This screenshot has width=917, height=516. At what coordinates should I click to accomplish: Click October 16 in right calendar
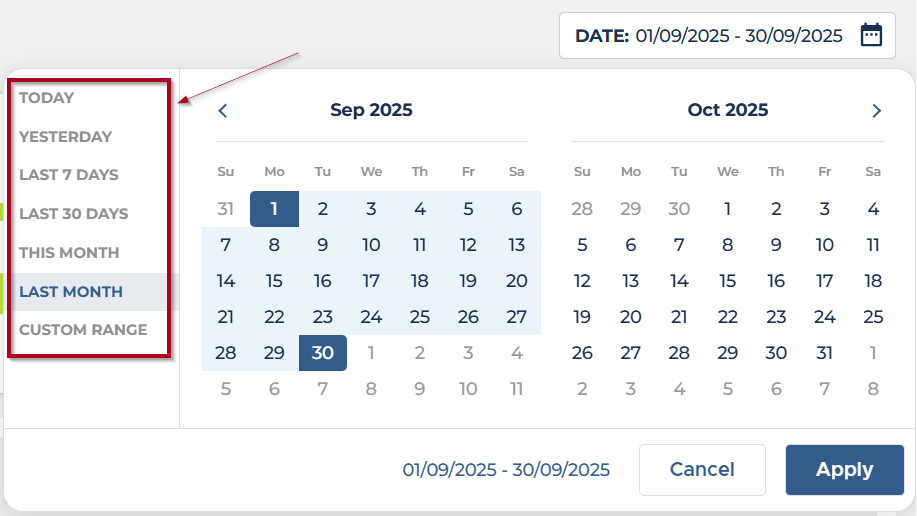(x=776, y=281)
